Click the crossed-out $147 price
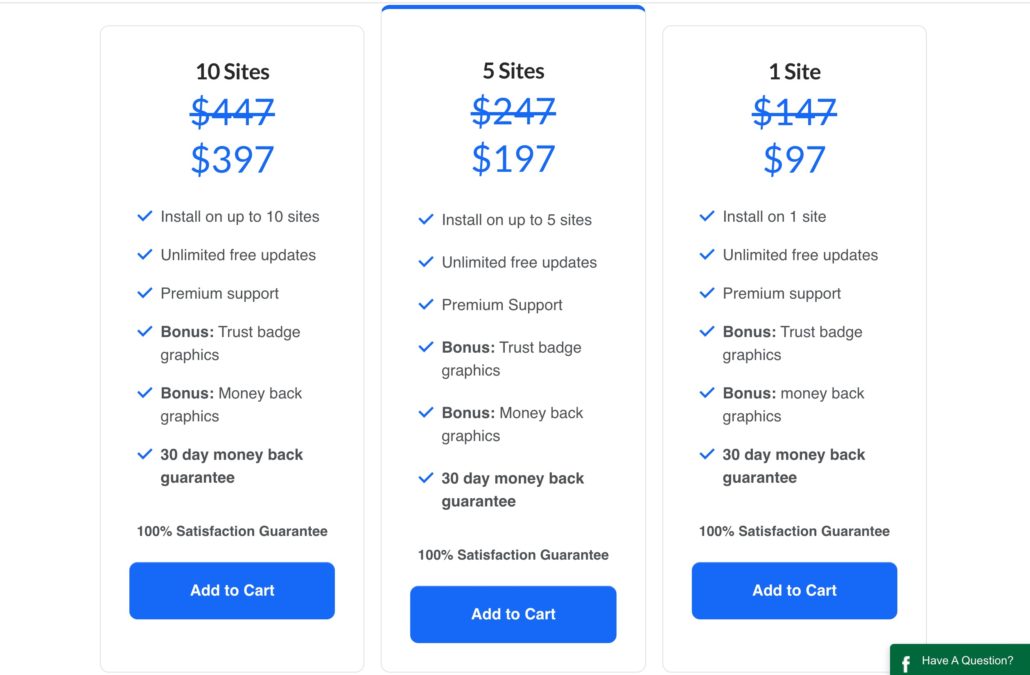The width and height of the screenshot is (1030, 675). click(793, 113)
